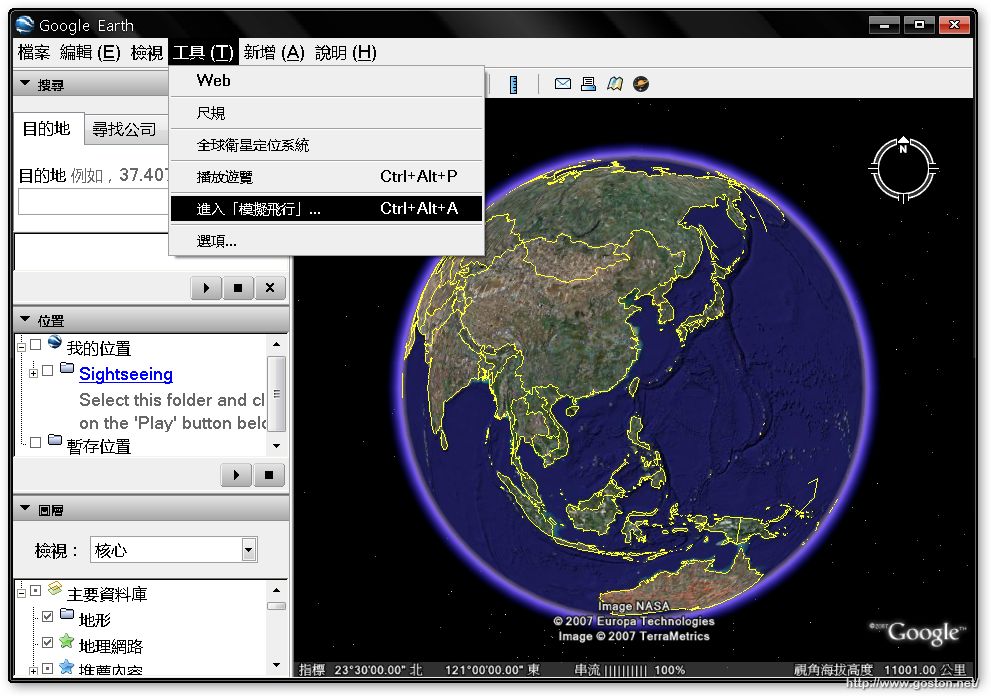
Task: Open the 新增 (A) menu
Action: 274,52
